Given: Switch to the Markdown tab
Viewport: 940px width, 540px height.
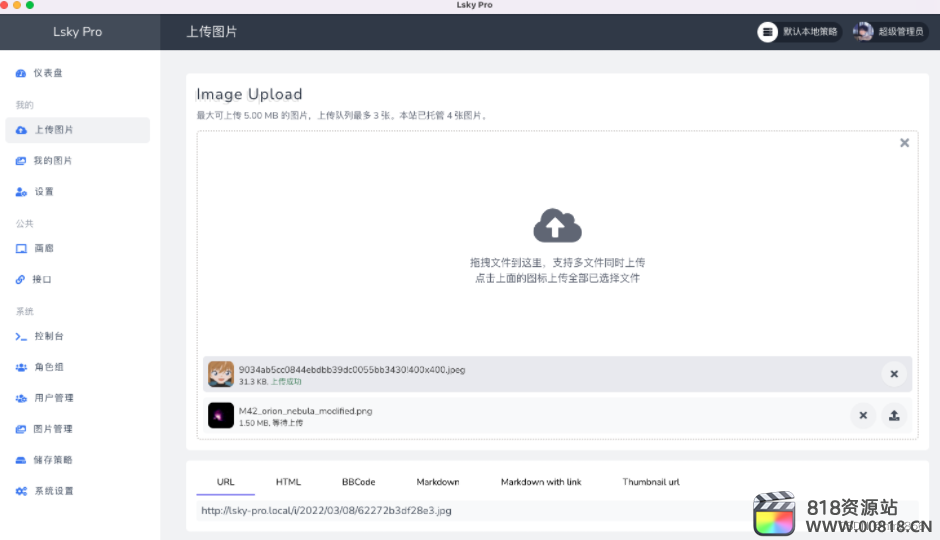Looking at the screenshot, I should [438, 482].
